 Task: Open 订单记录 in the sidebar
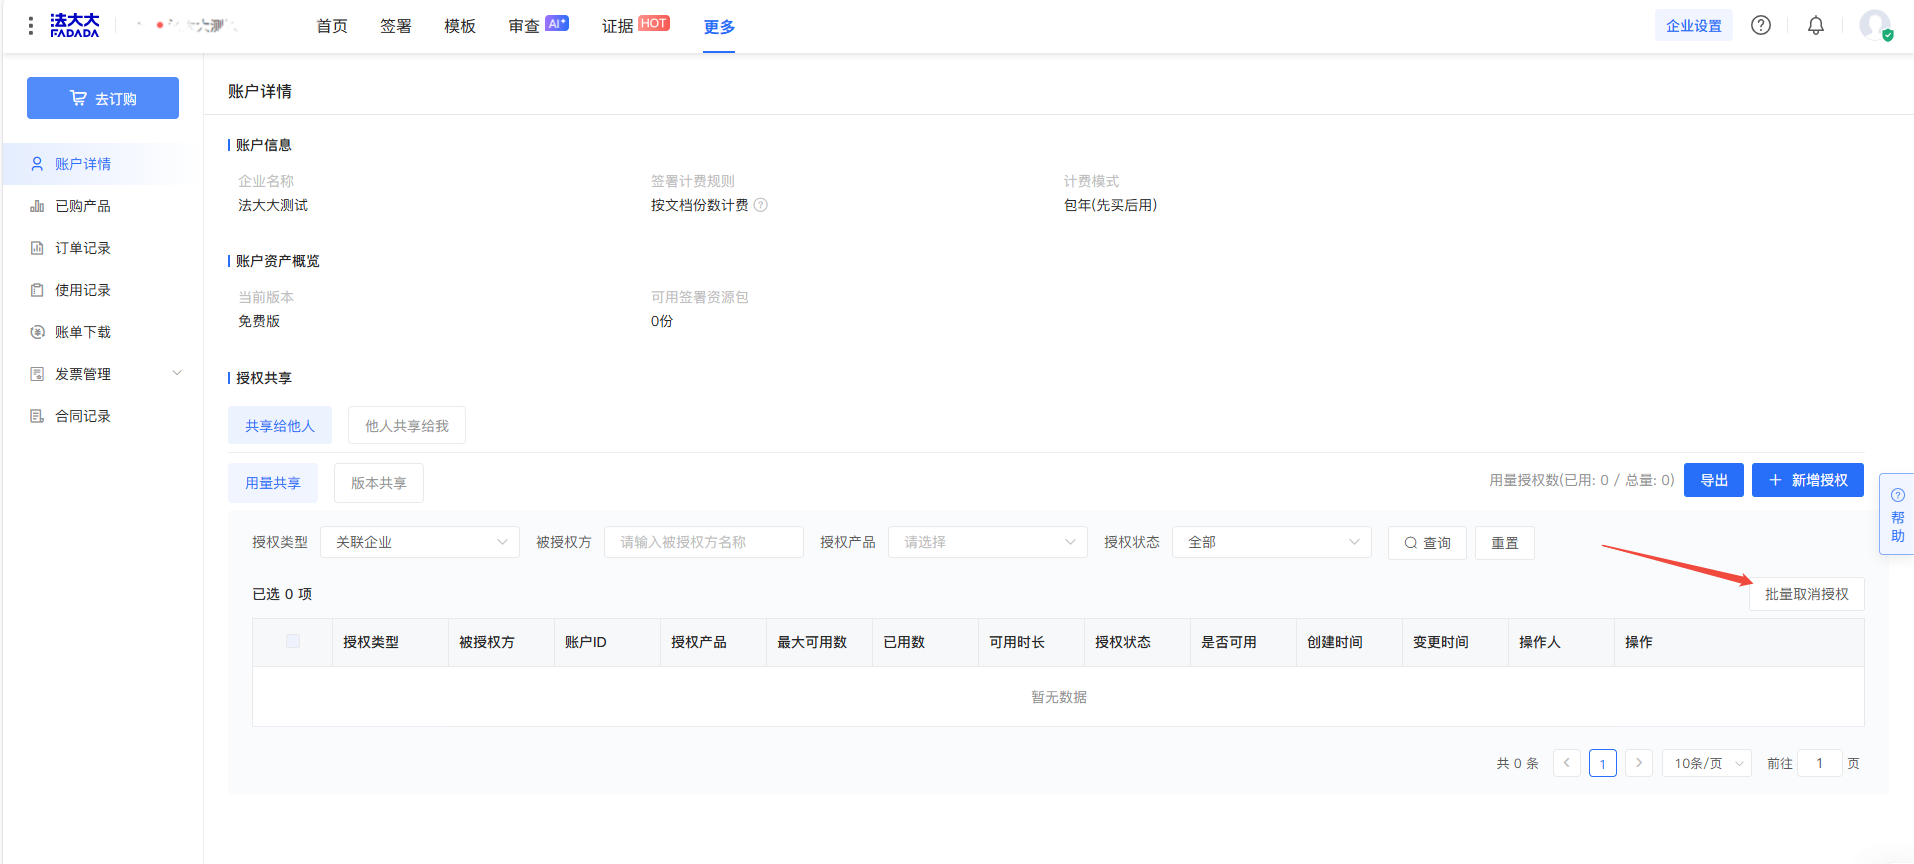coord(102,248)
